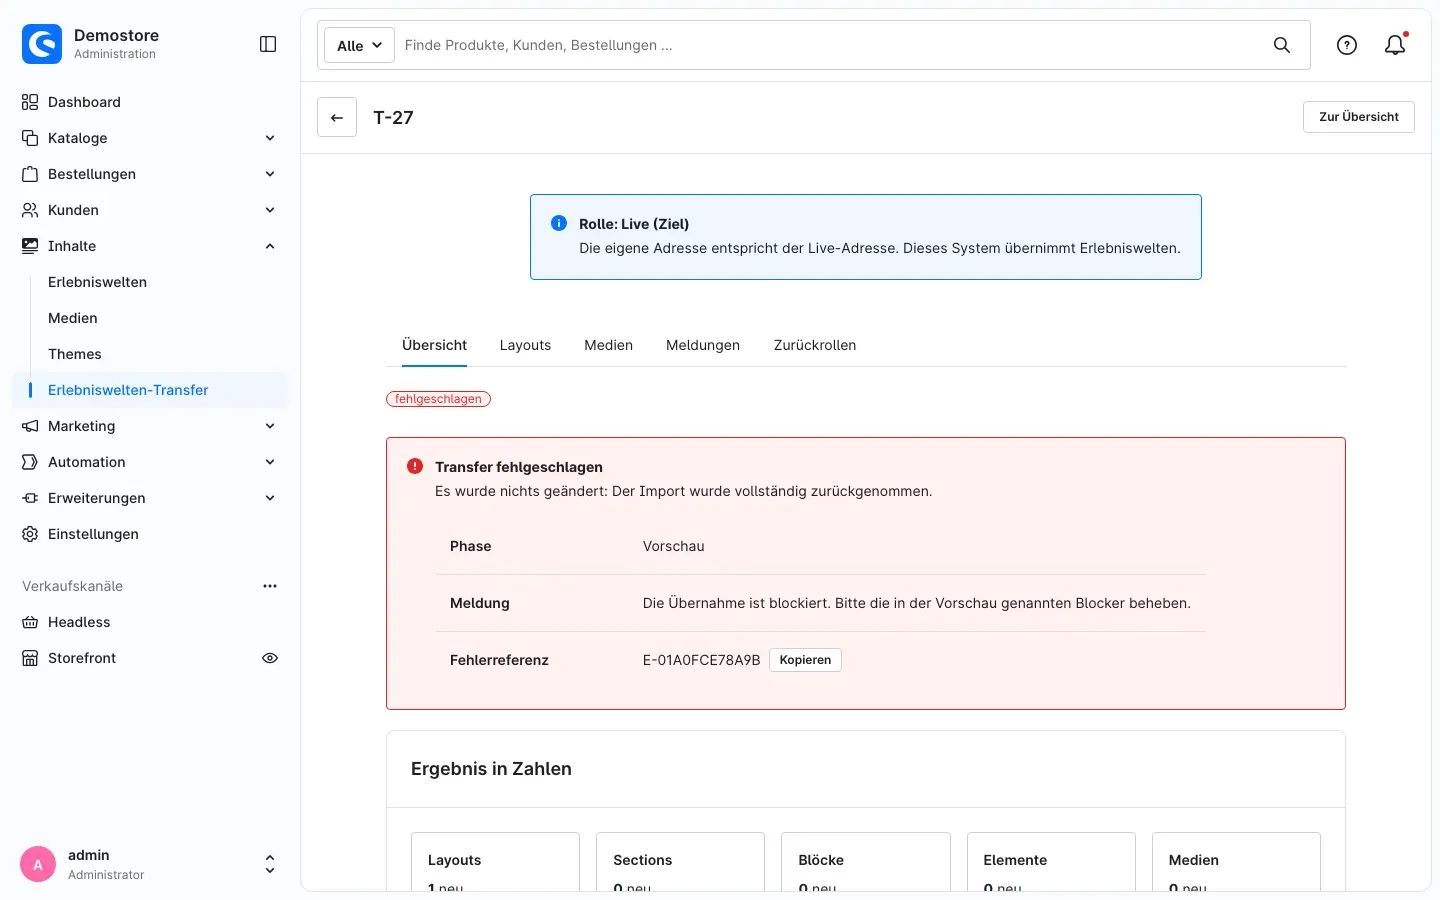Open Themes in sidebar
Image resolution: width=1440 pixels, height=900 pixels.
(75, 354)
